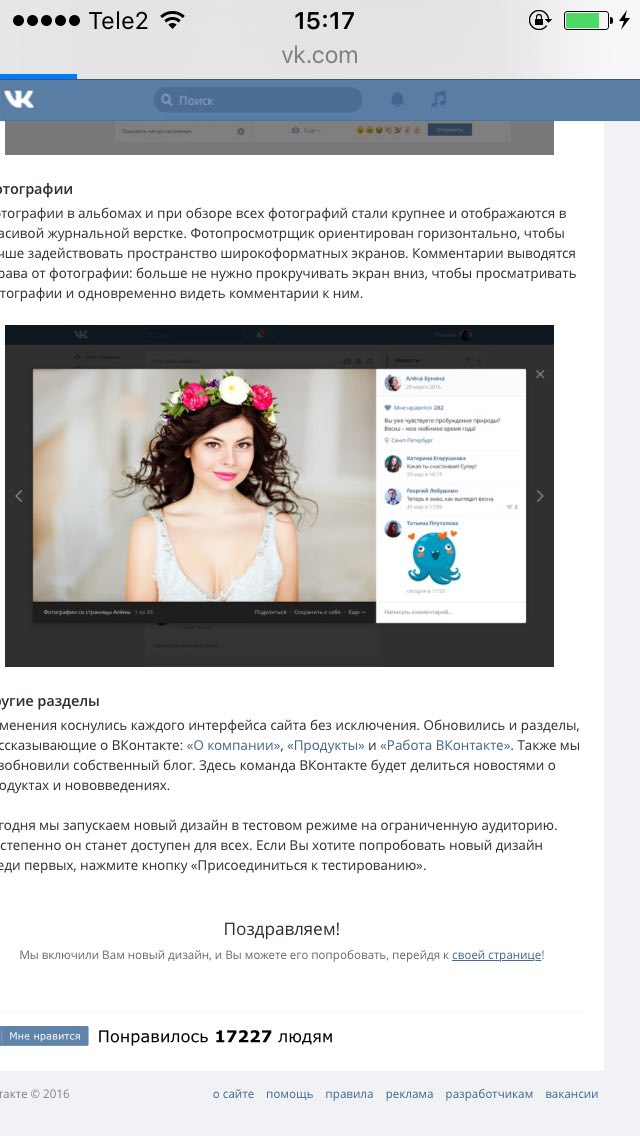
Task: Tap the VK logo icon
Action: (x=19, y=99)
